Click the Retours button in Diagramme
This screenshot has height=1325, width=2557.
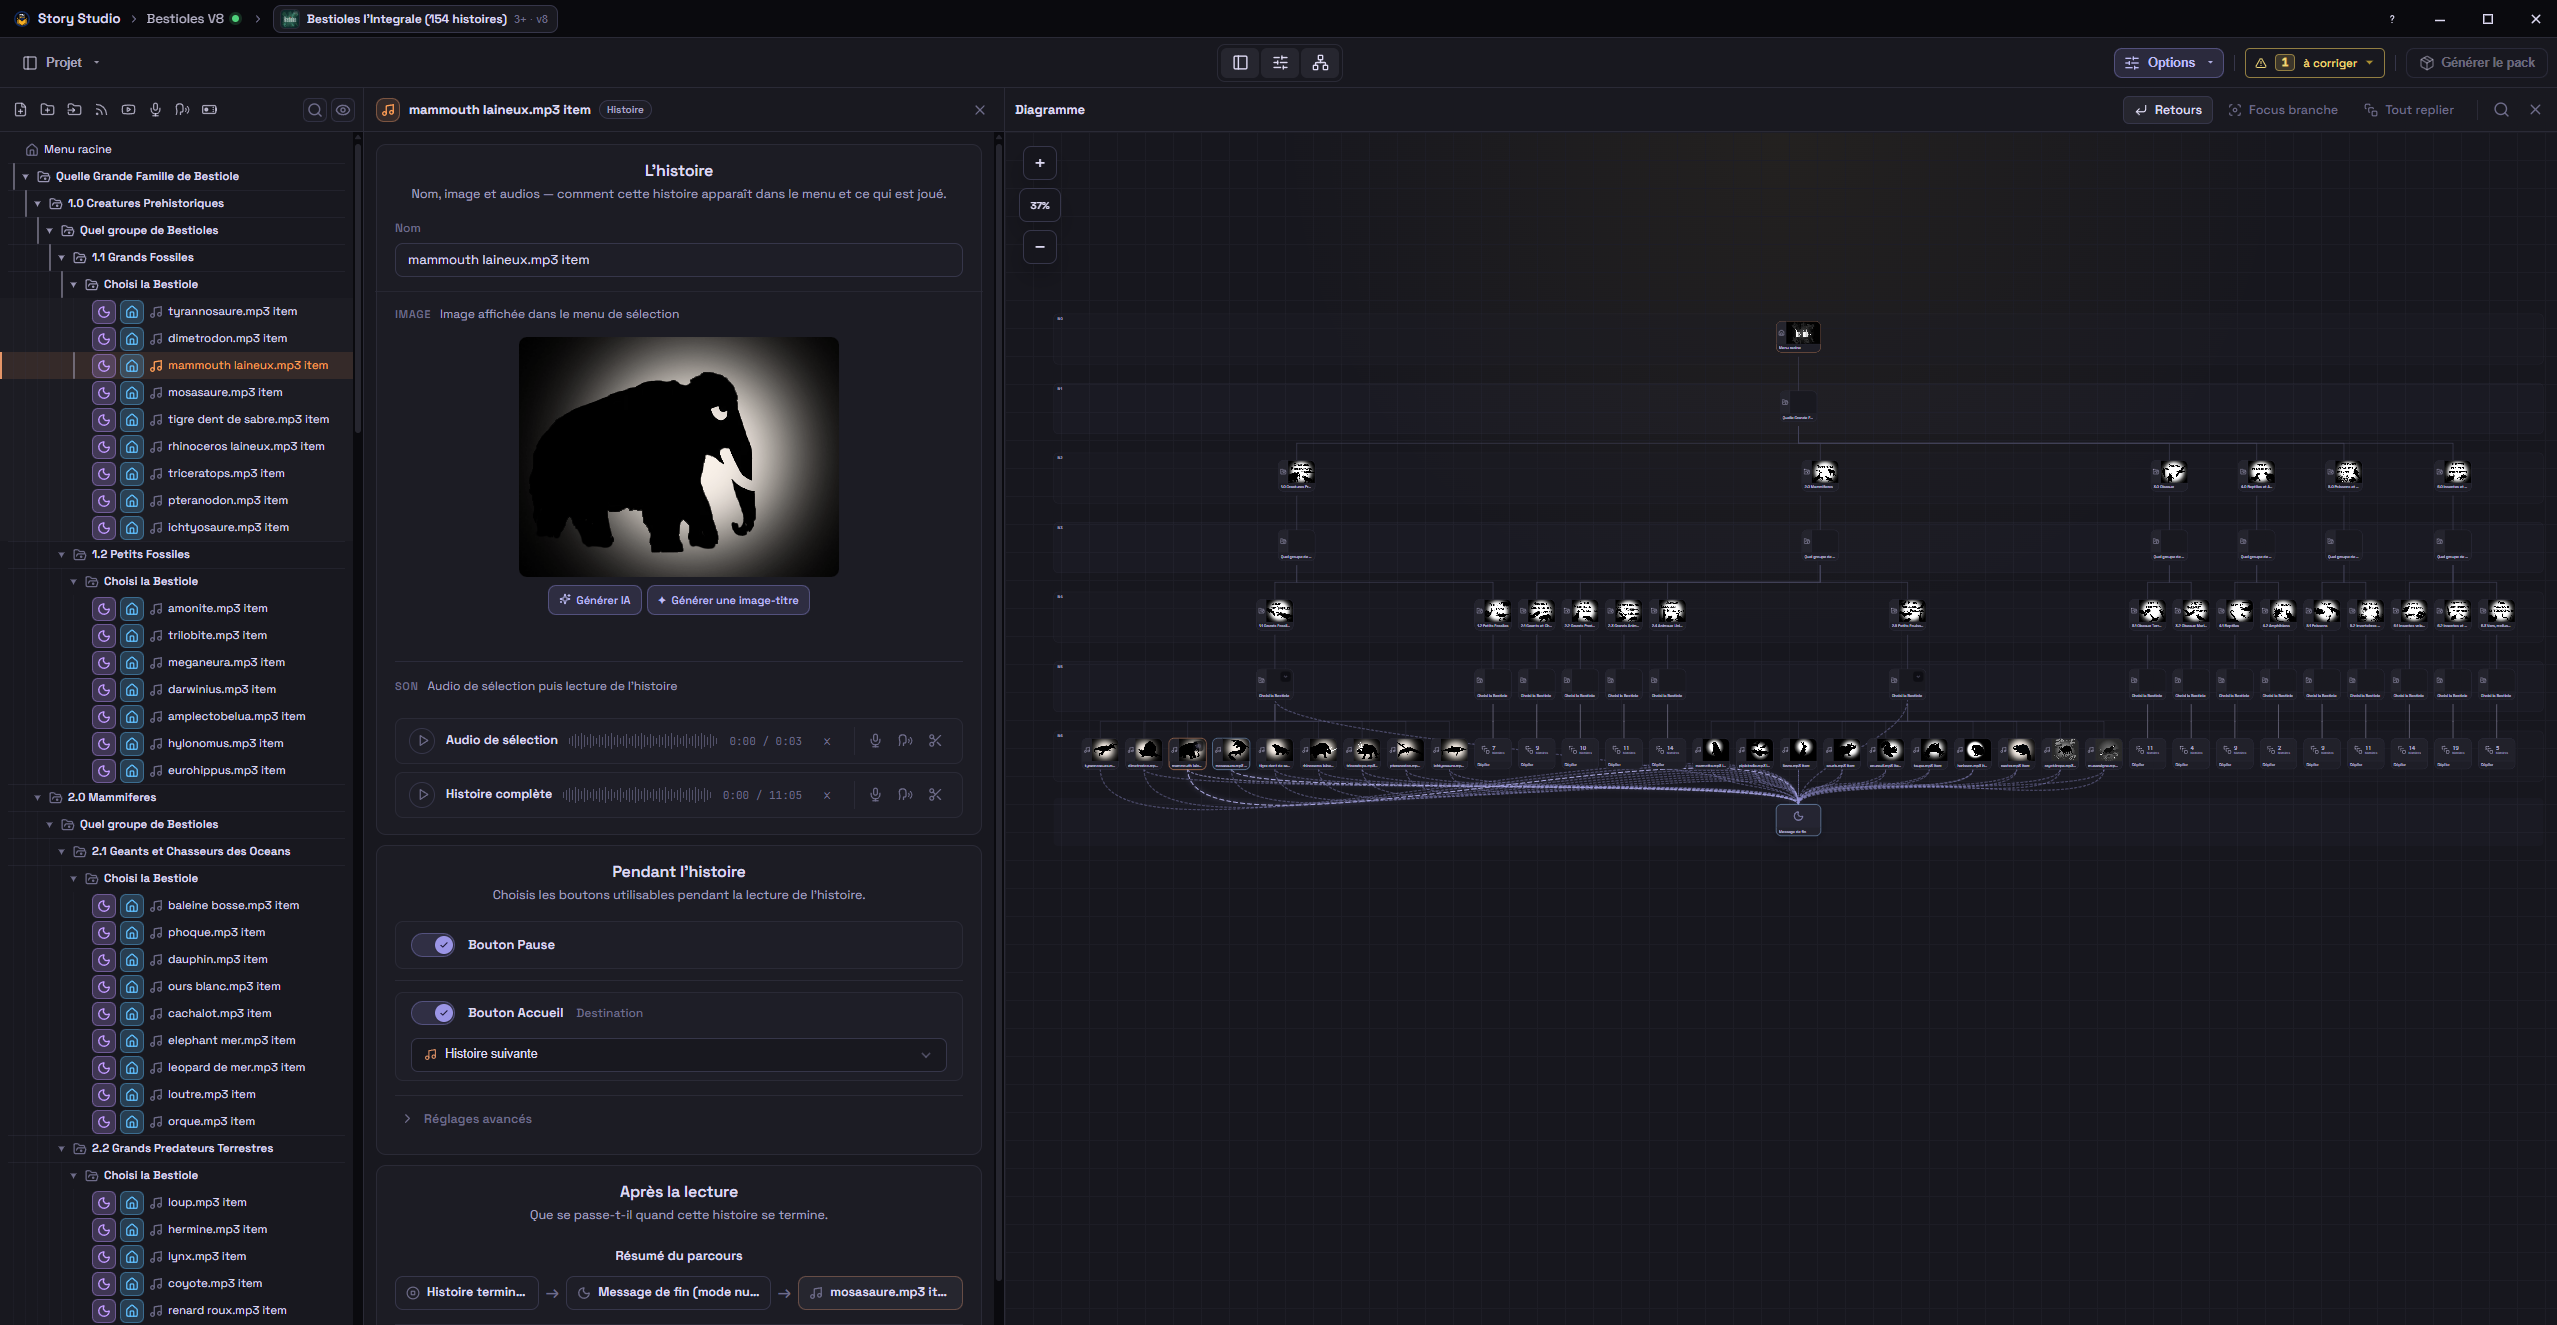click(2168, 110)
